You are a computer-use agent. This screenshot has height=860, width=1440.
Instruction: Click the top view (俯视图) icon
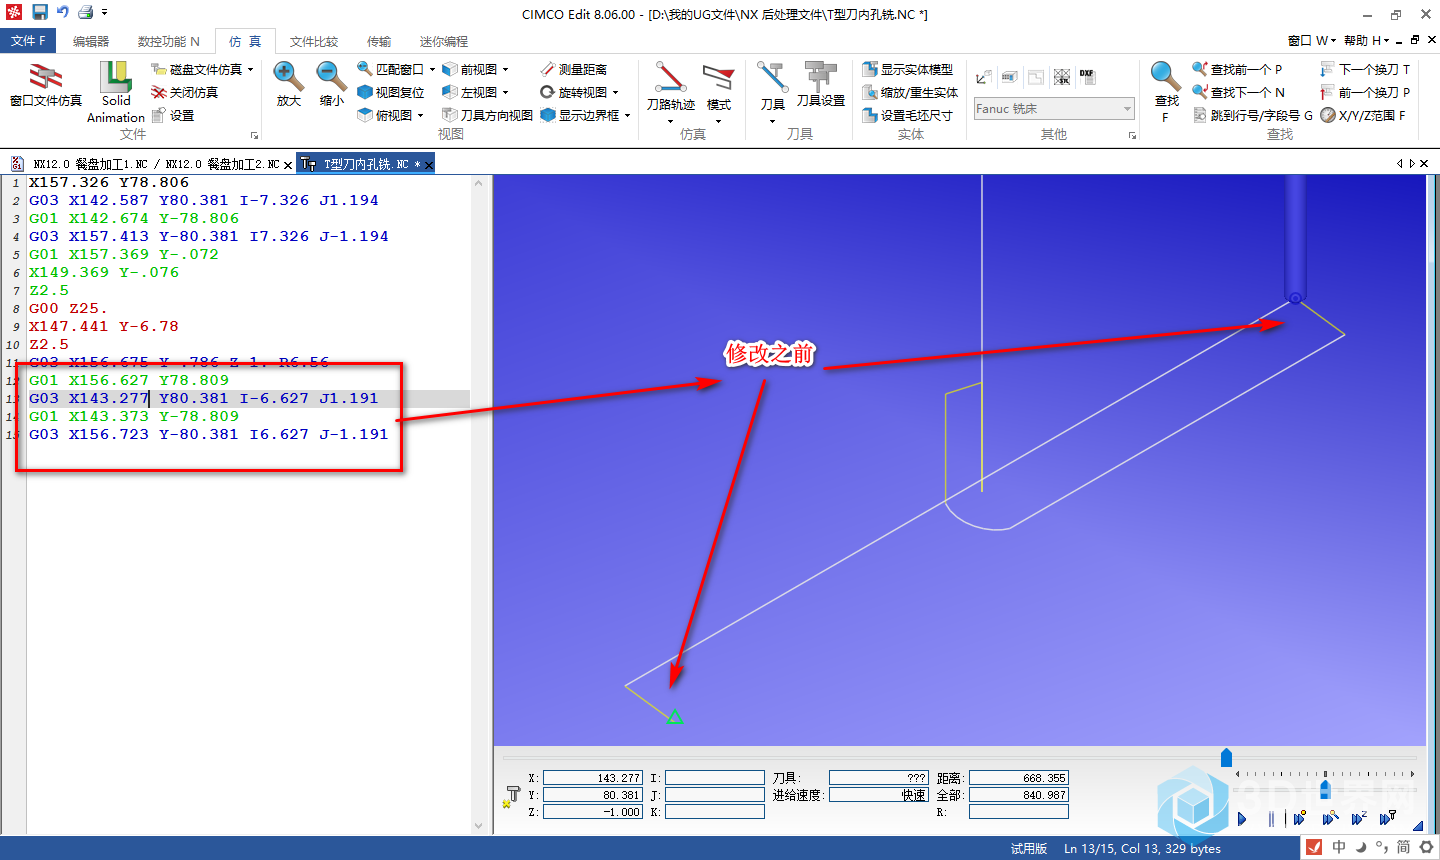click(x=365, y=115)
